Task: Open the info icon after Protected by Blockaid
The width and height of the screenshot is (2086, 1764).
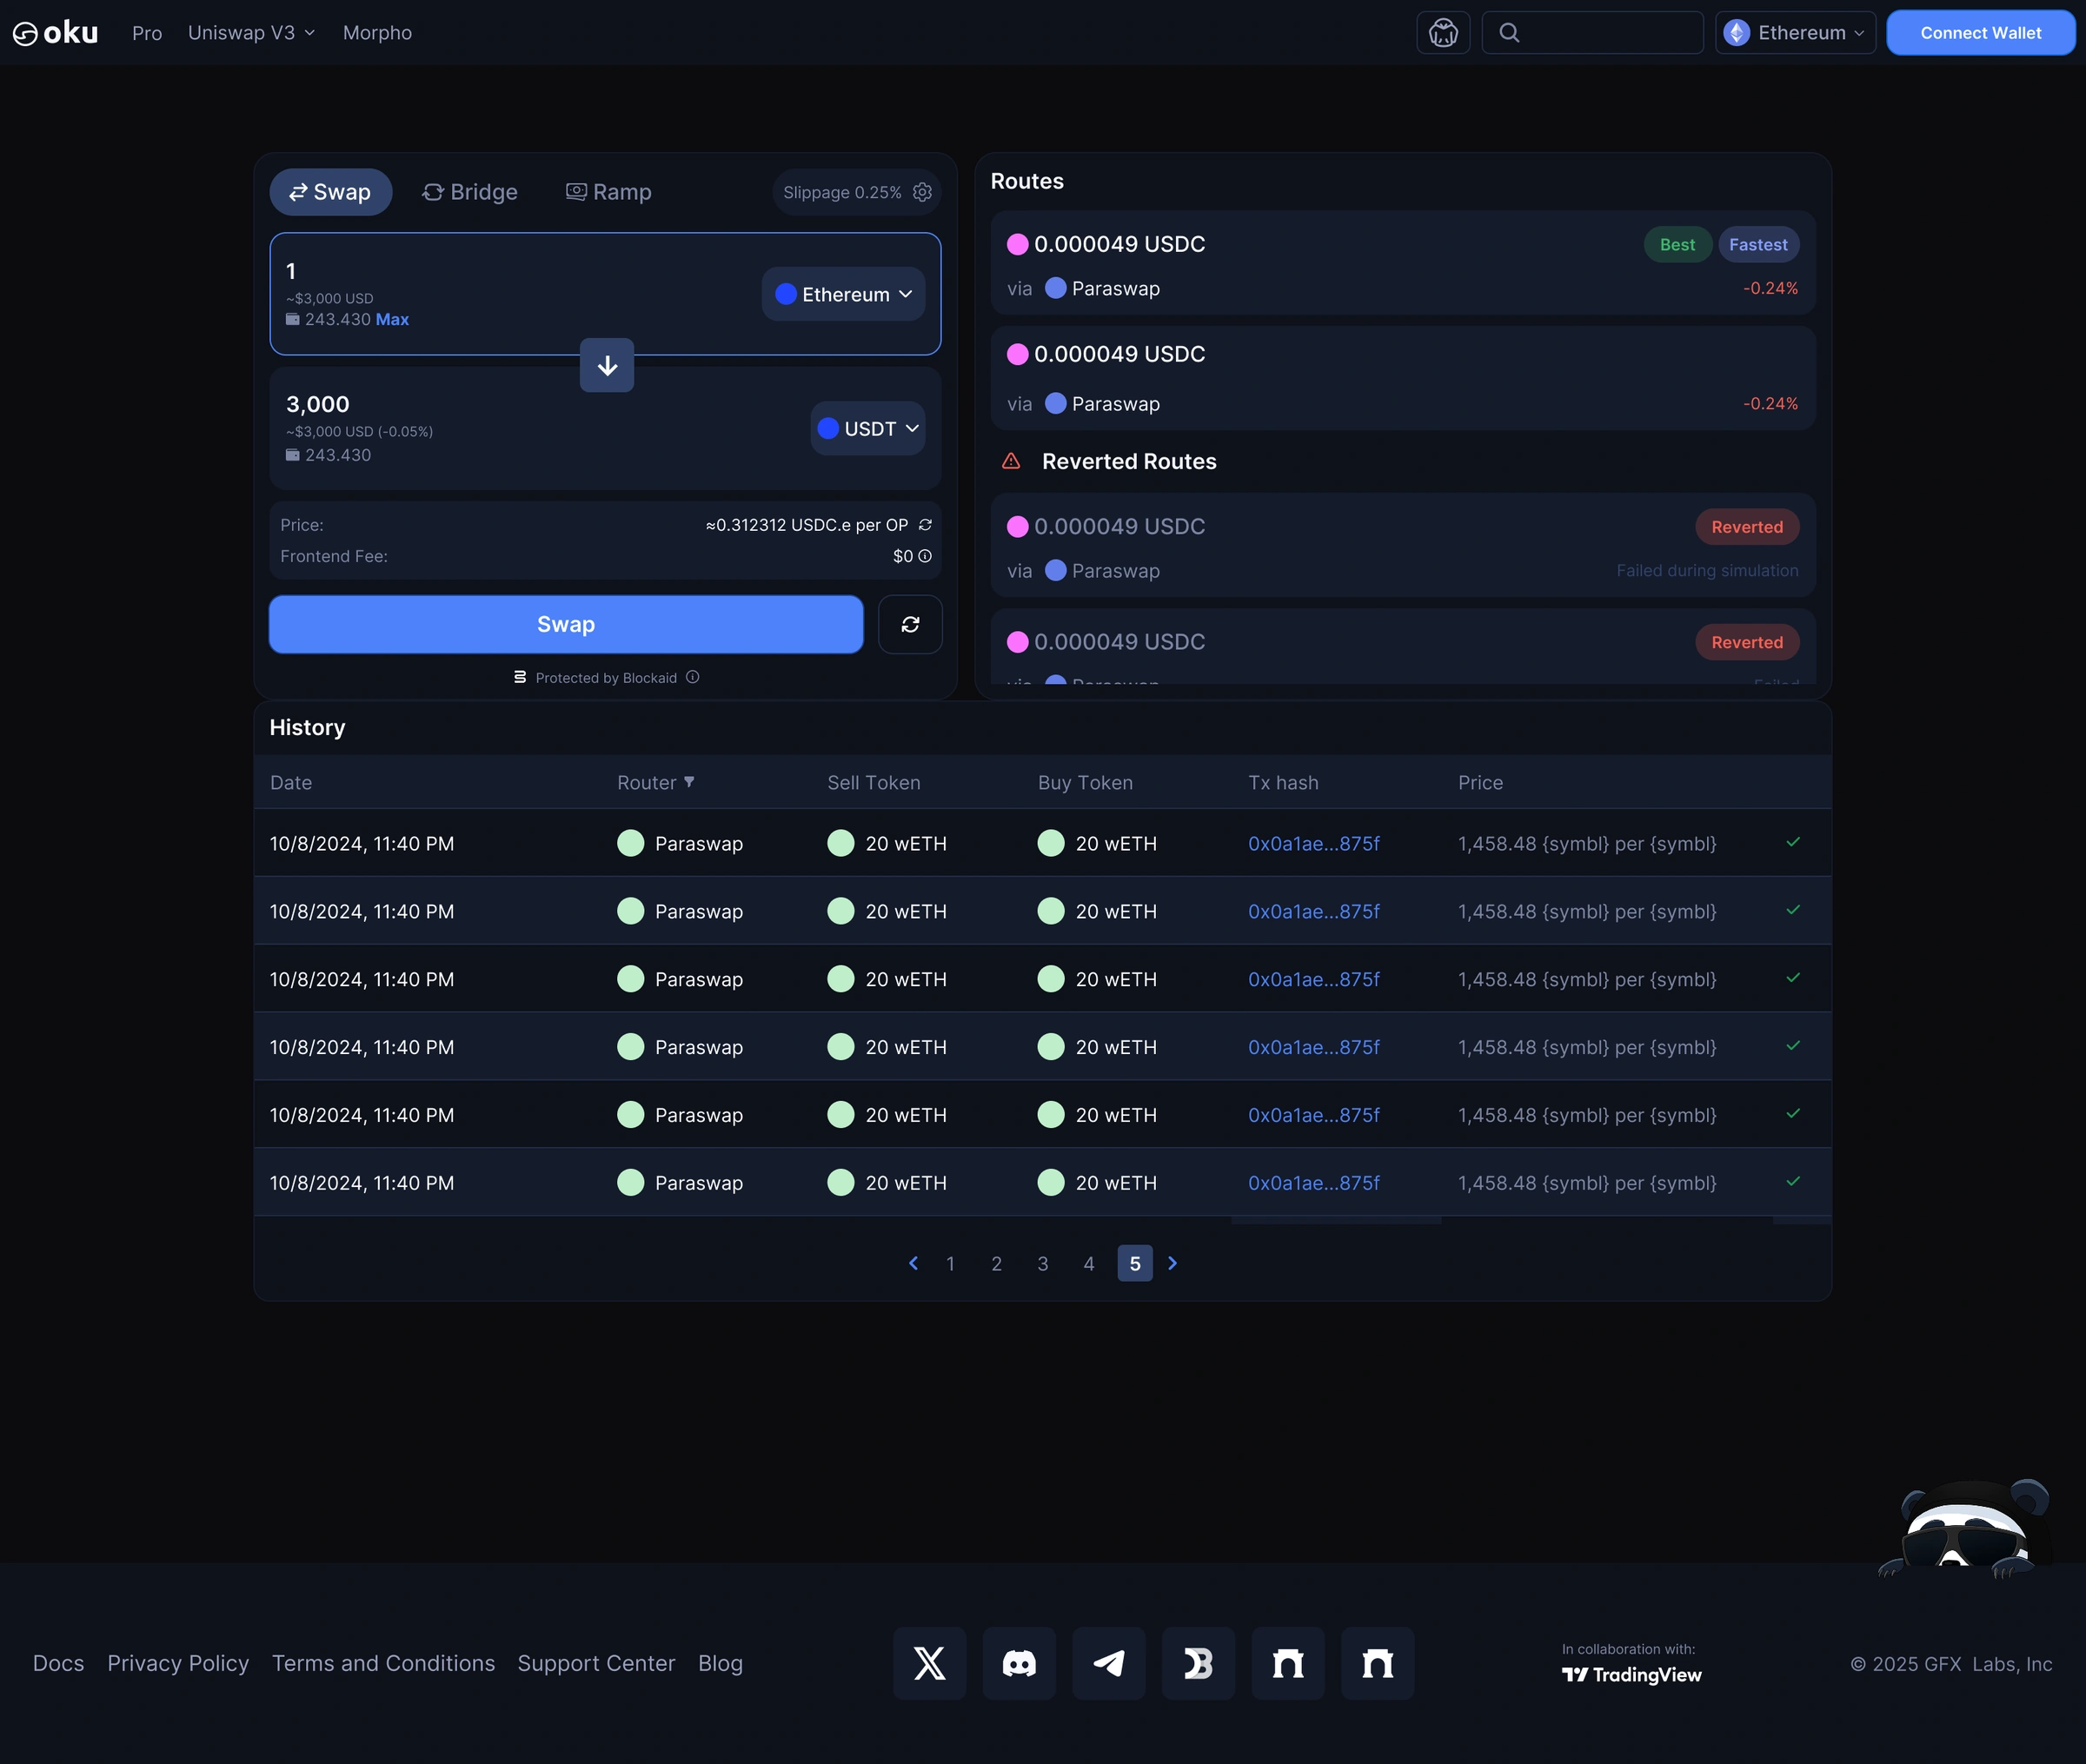Action: point(692,677)
